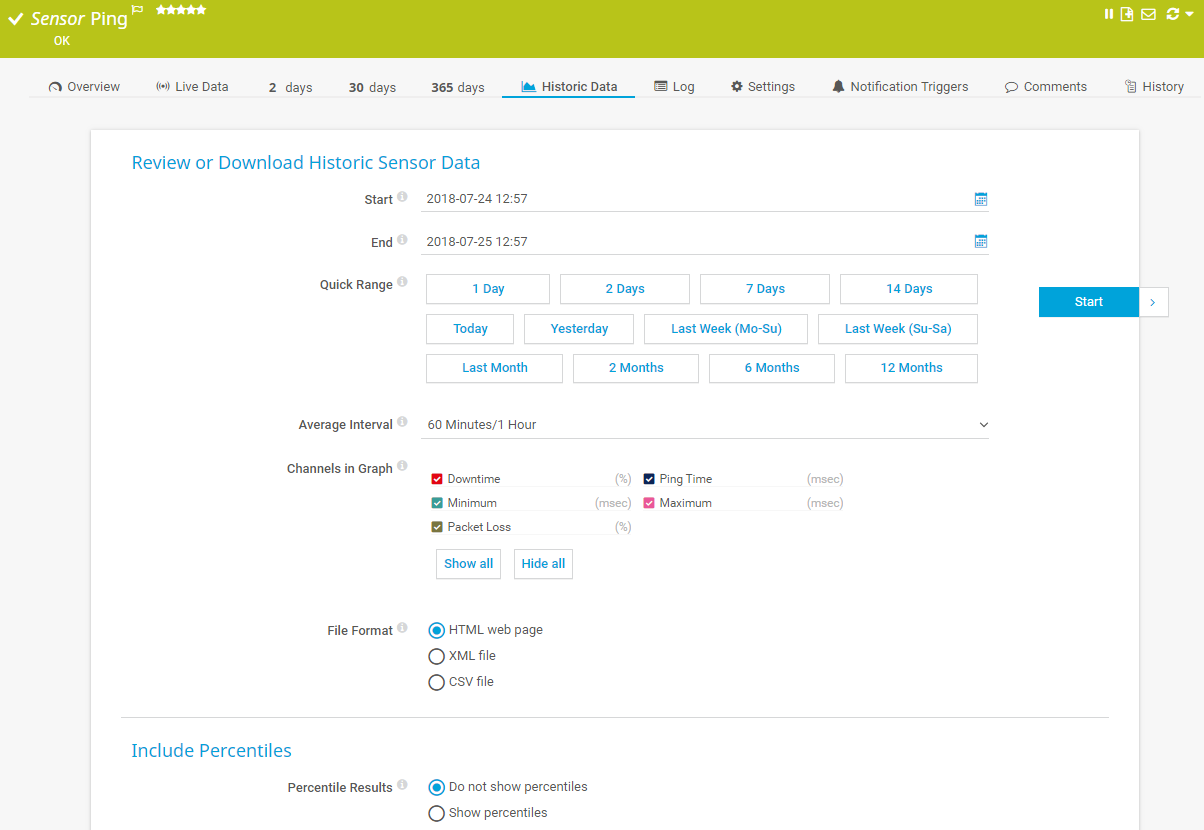Screen dimensions: 1204x830
Task: Click the priority flag icon beside Sensor Ping
Action: [138, 11]
